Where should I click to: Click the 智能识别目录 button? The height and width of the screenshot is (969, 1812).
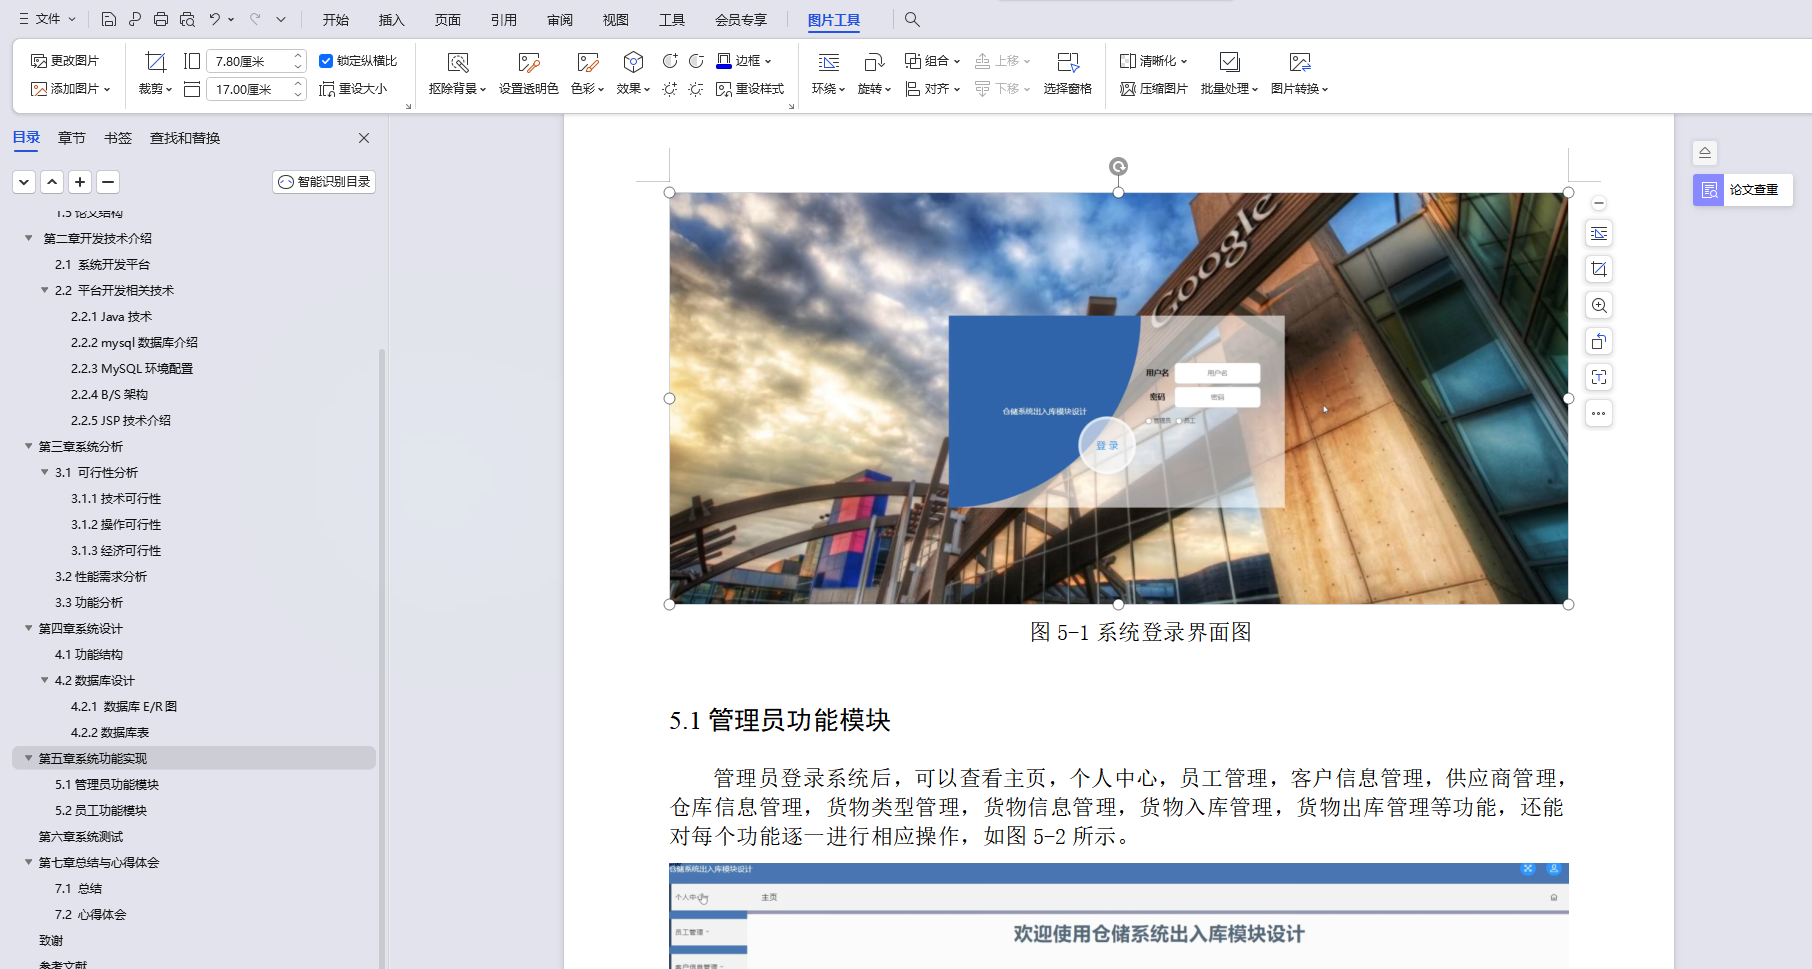tap(323, 182)
